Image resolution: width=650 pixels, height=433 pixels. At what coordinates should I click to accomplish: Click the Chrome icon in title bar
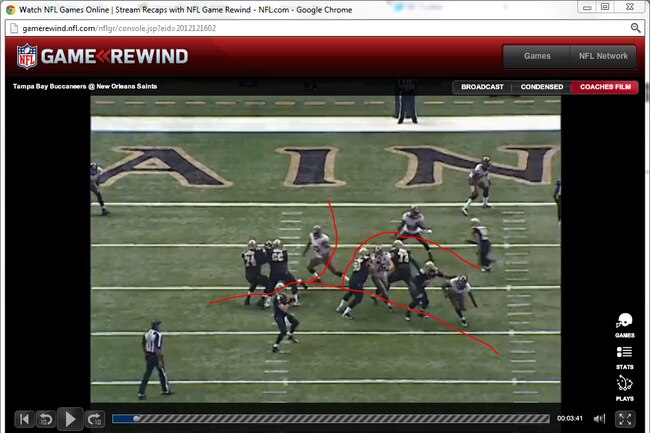(10, 10)
